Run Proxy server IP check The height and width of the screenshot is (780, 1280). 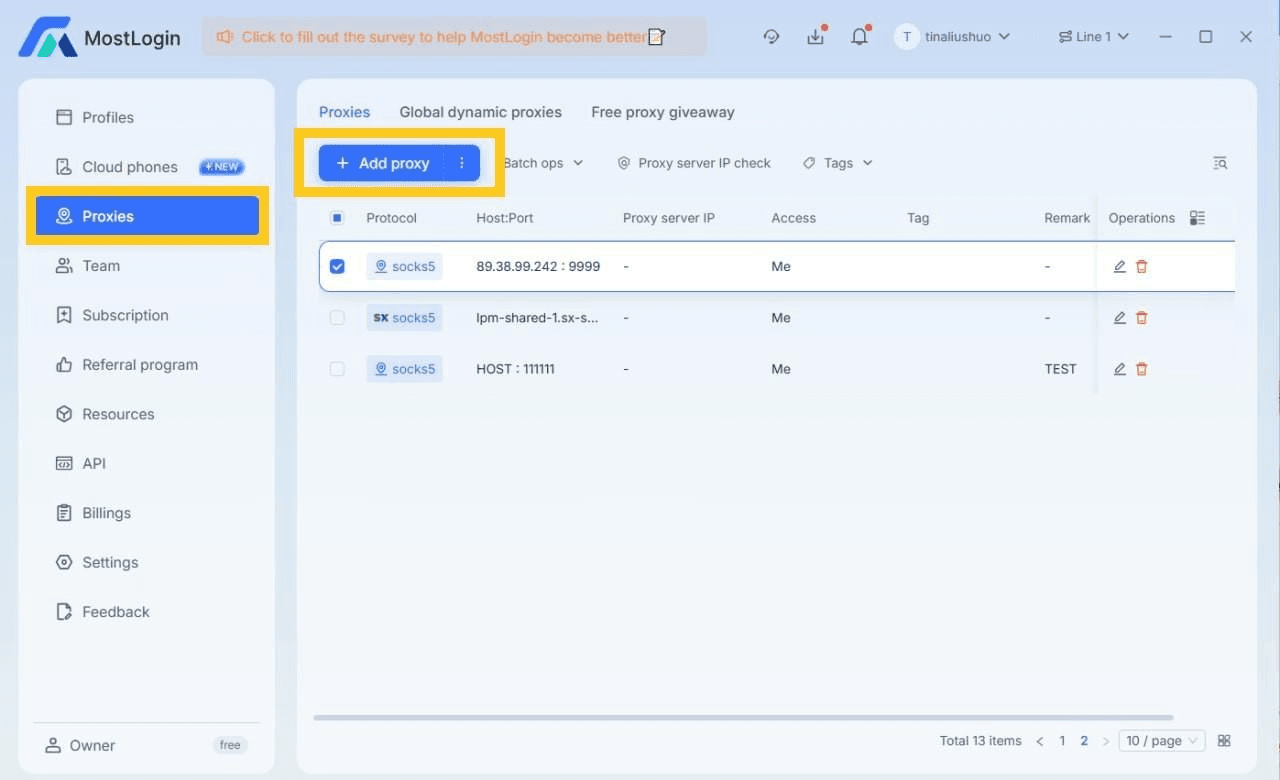(694, 163)
